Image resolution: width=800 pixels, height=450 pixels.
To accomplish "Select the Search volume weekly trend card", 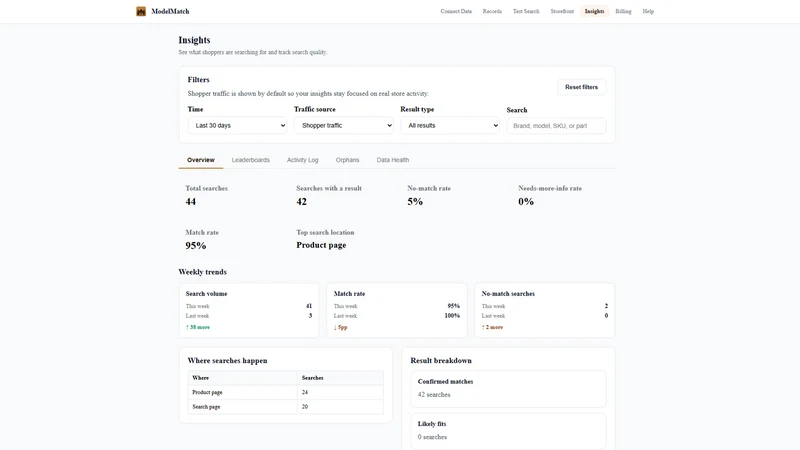I will 249,310.
